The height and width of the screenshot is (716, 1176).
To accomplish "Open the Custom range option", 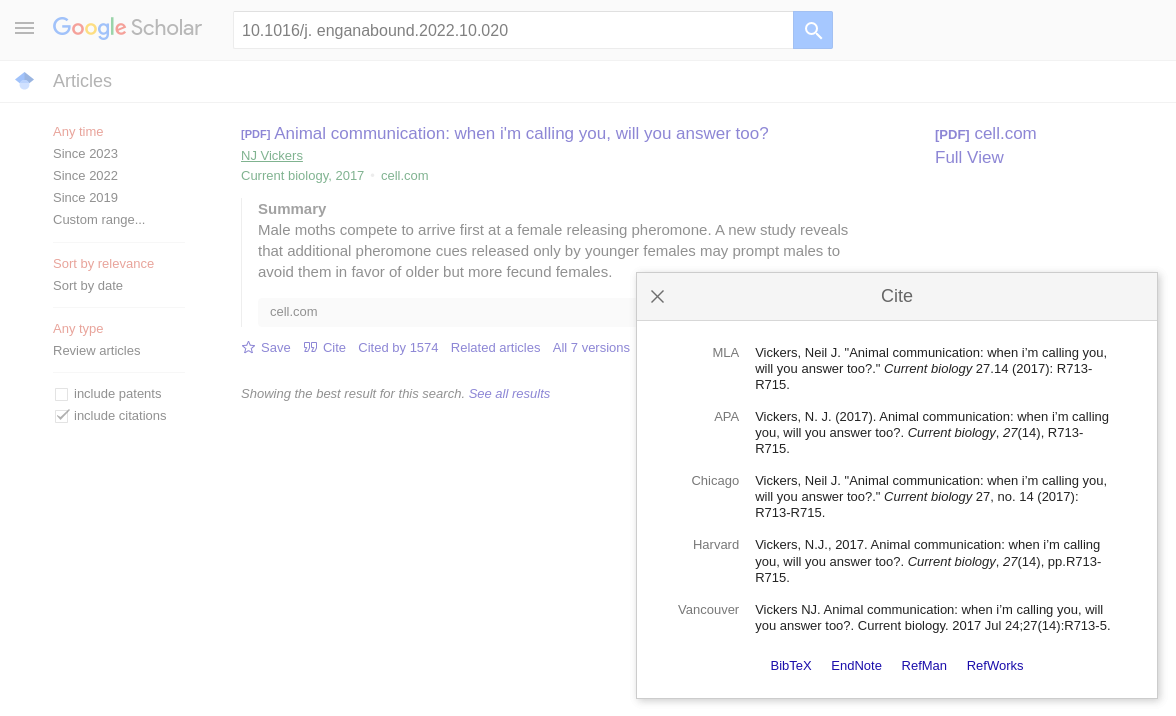I will click(x=99, y=219).
